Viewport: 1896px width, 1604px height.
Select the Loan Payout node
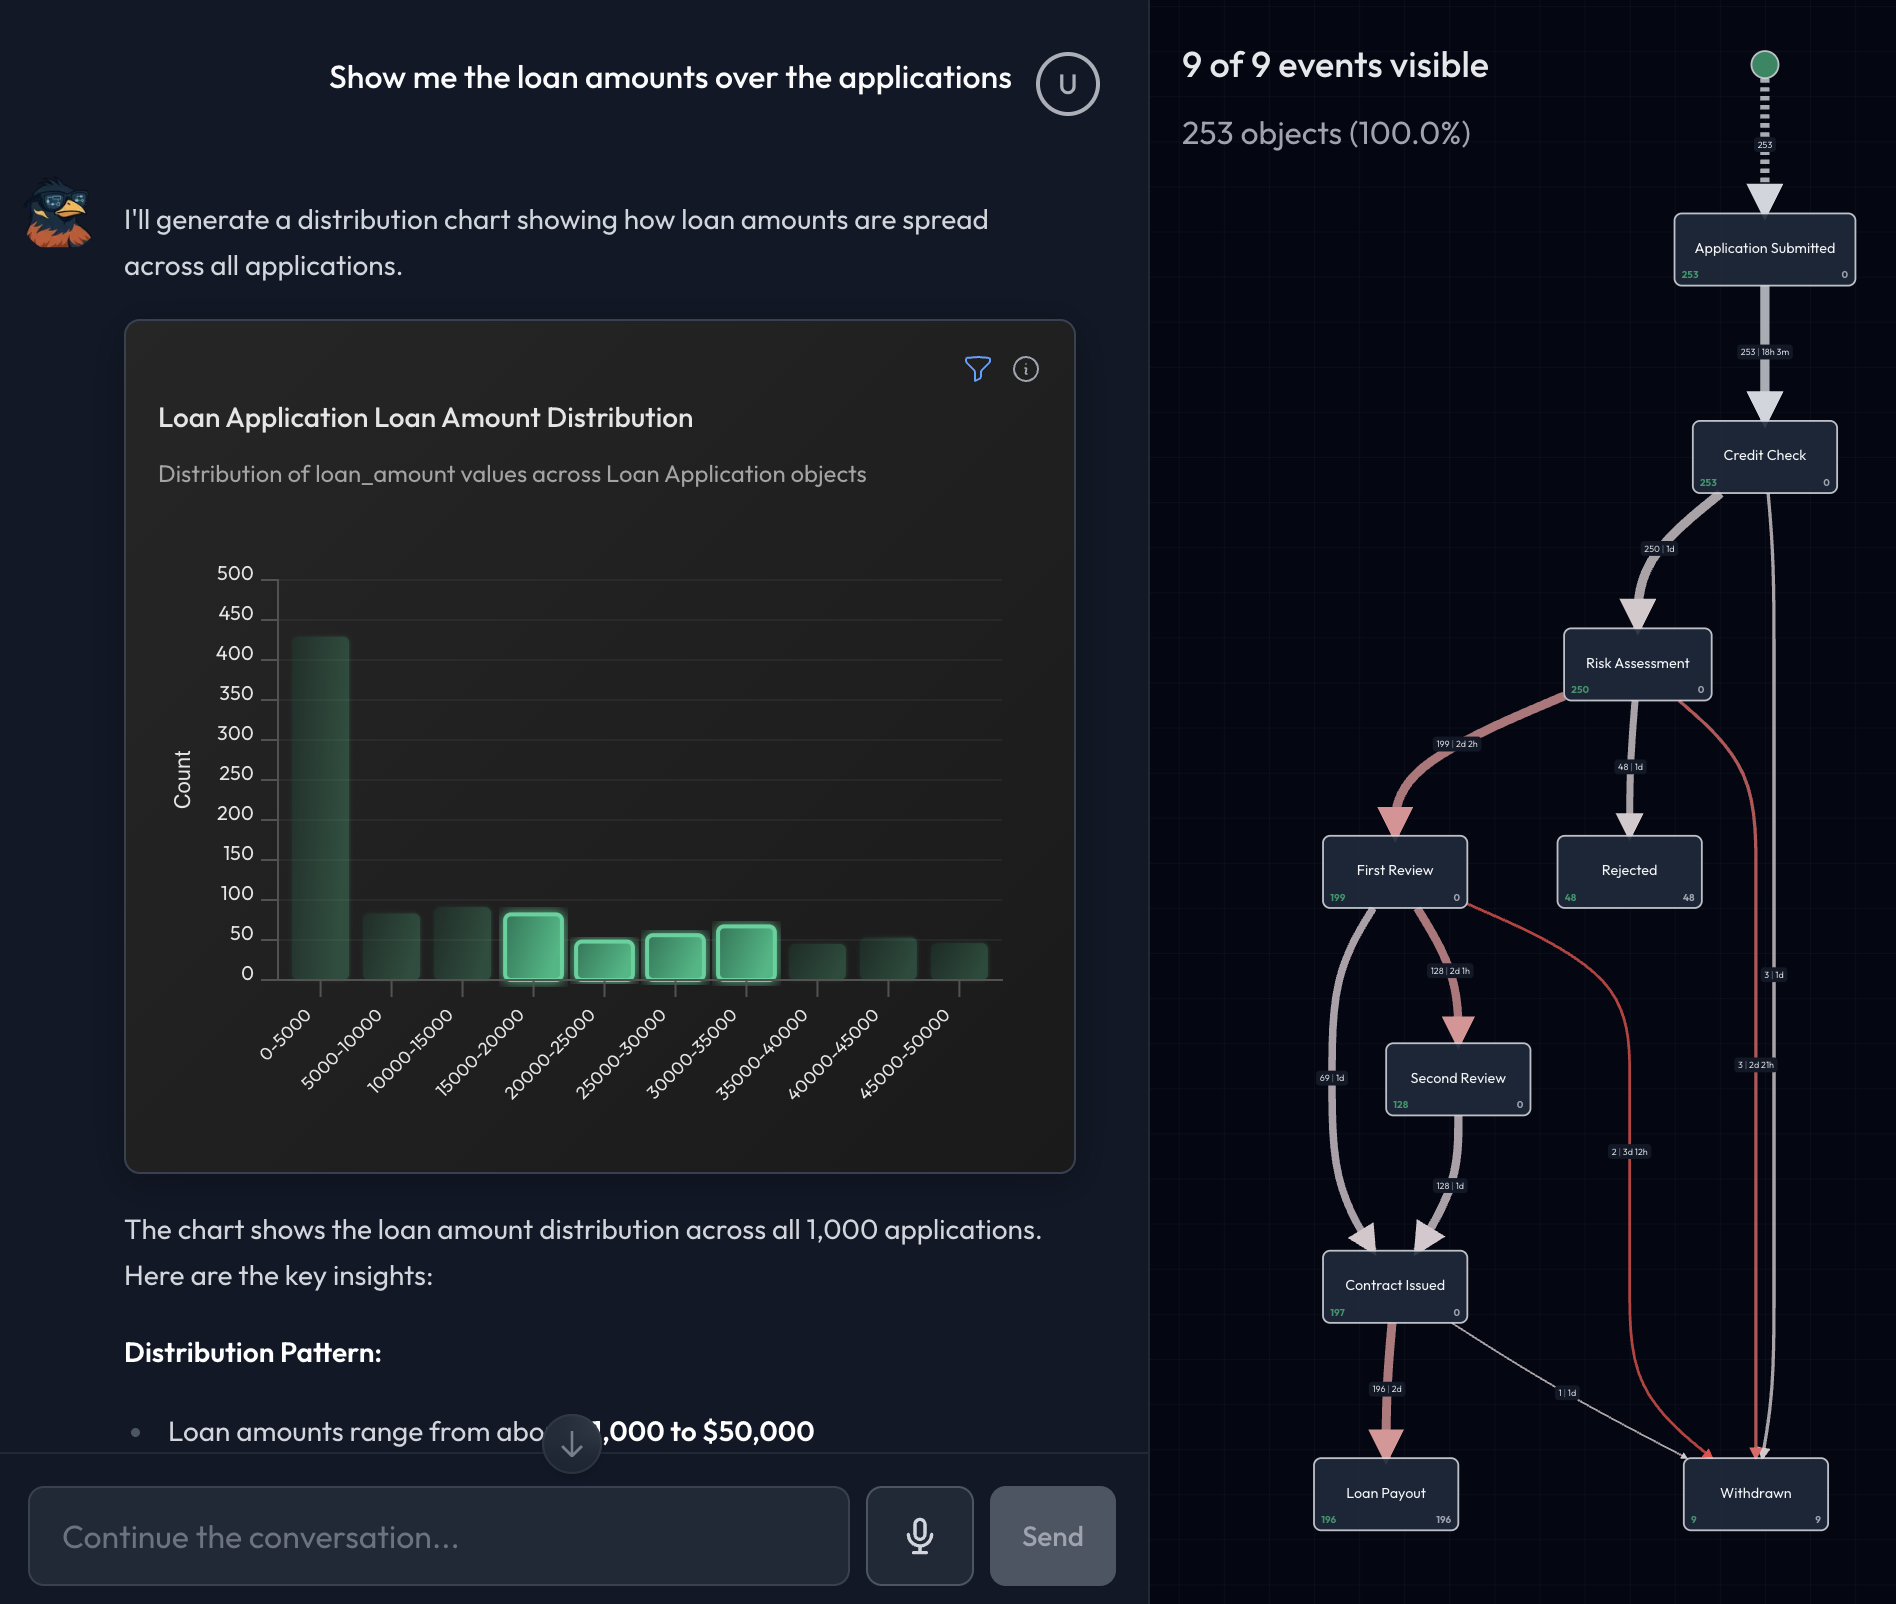pyautogui.click(x=1385, y=1494)
